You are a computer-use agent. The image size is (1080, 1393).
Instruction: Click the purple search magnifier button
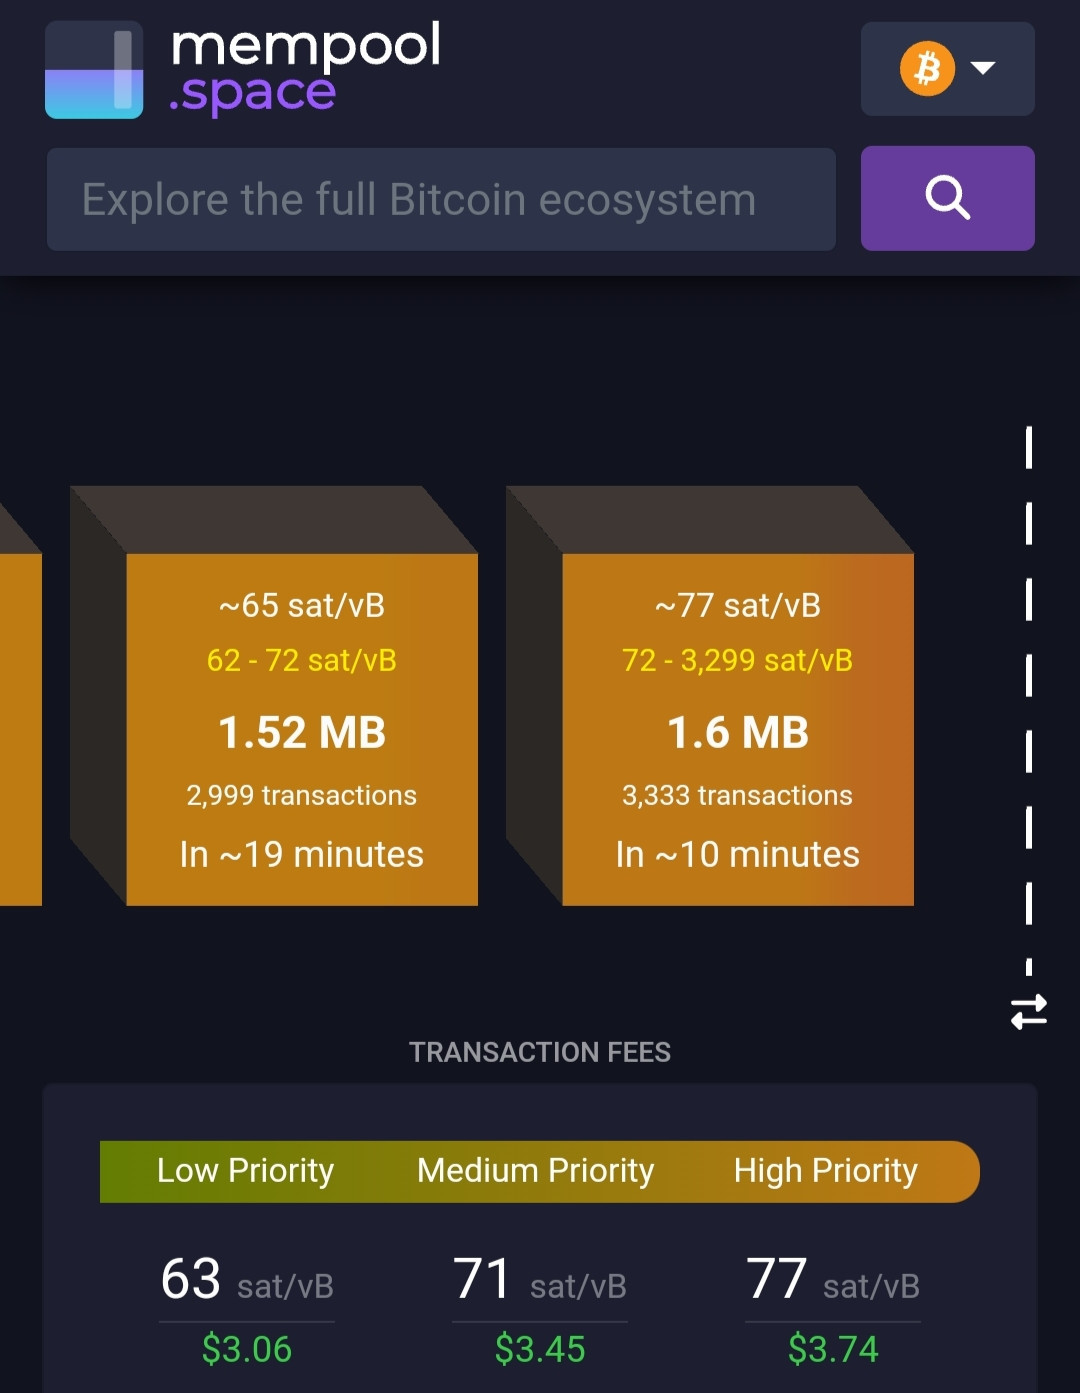point(947,198)
